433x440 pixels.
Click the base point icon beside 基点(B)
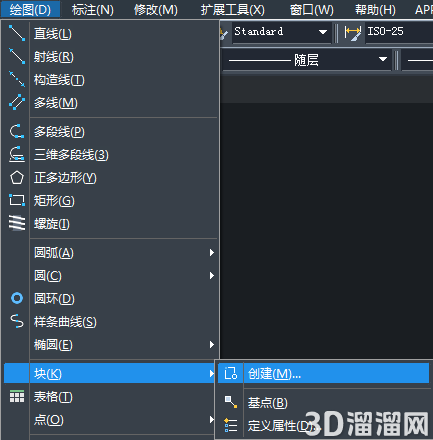coord(231,402)
